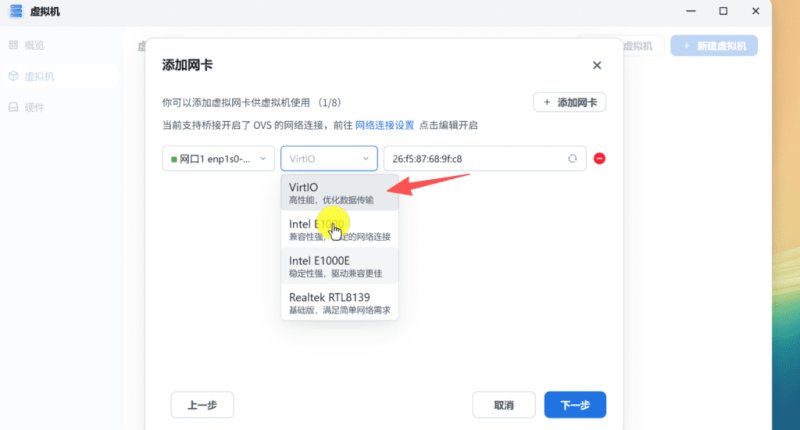Open 硬件 in the sidebar
This screenshot has height=430, width=800.
(x=59, y=107)
